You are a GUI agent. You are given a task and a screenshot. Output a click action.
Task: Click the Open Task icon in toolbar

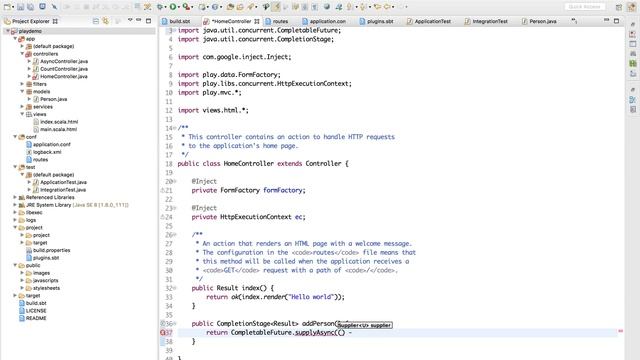[x=240, y=7]
